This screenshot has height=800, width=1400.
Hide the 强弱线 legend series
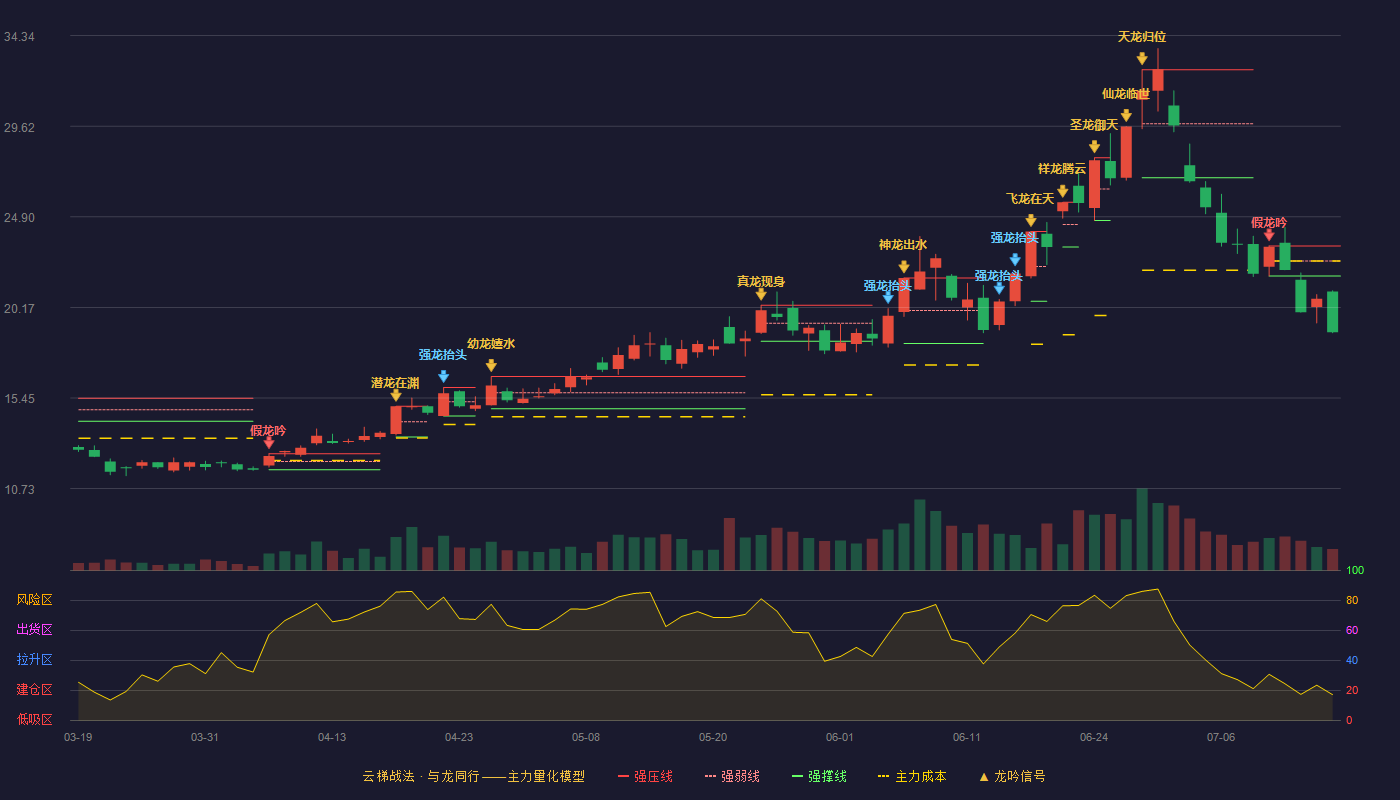(732, 776)
